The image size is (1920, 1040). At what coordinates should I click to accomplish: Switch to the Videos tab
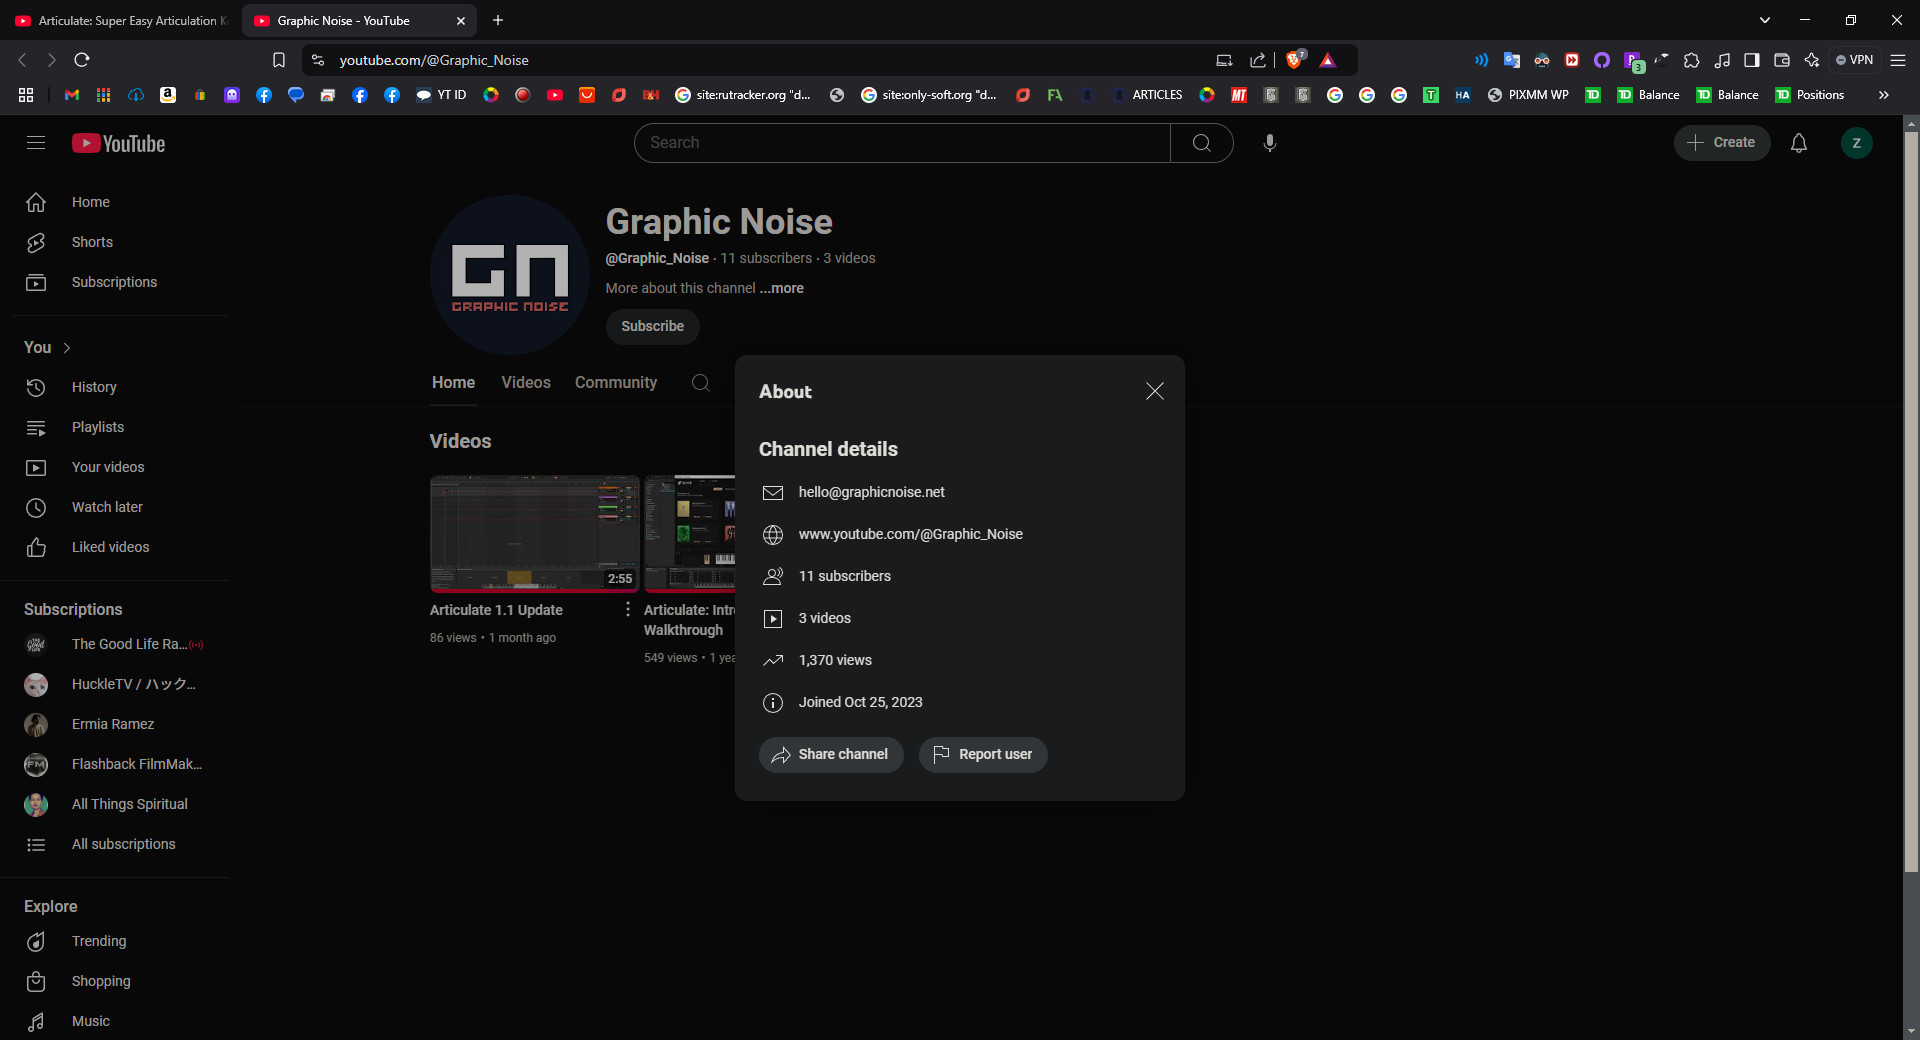526,382
